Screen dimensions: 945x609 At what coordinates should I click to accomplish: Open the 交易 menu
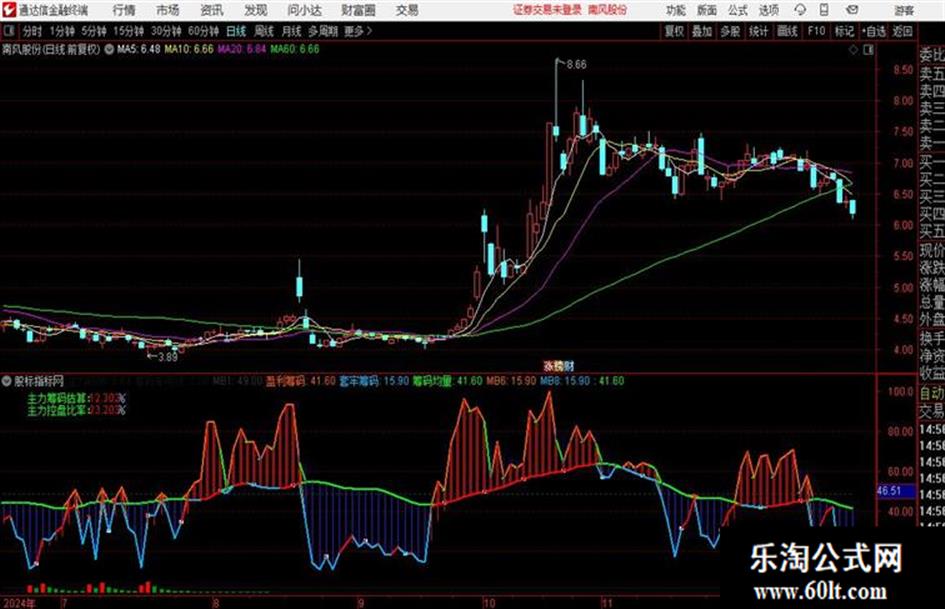(x=407, y=10)
